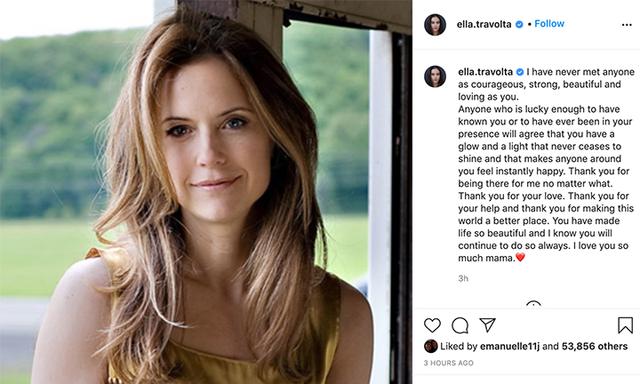Open the ella.travolta profile from the header username
This screenshot has height=384, width=640.
tap(484, 24)
